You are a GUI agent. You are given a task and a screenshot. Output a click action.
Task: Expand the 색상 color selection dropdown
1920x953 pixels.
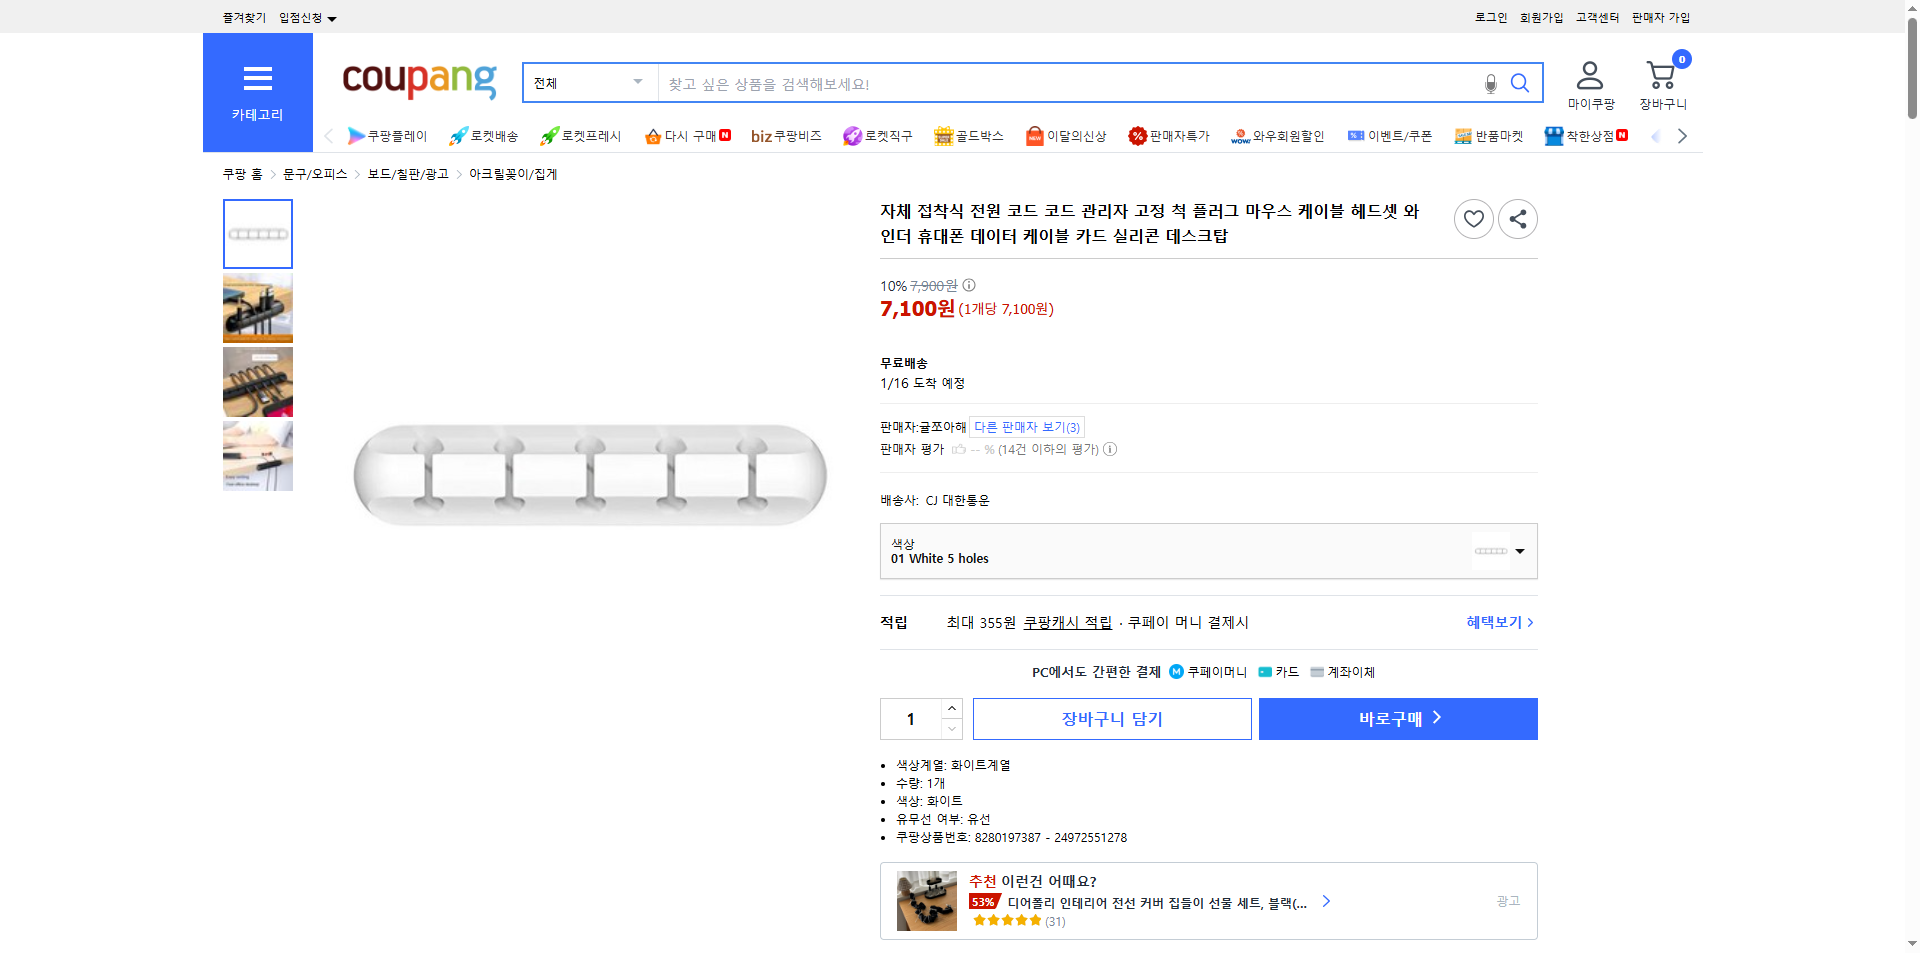pos(1518,551)
